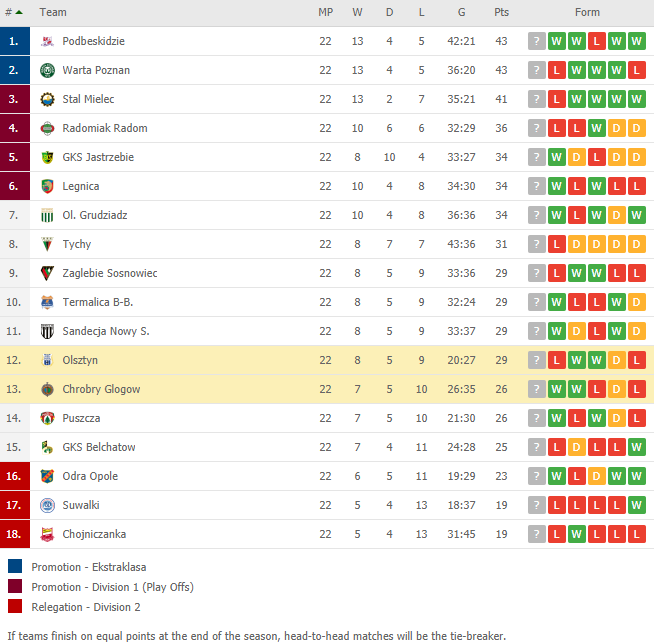Click the Warta Poznan club crest icon
Screen dimensions: 654x643
click(47, 70)
